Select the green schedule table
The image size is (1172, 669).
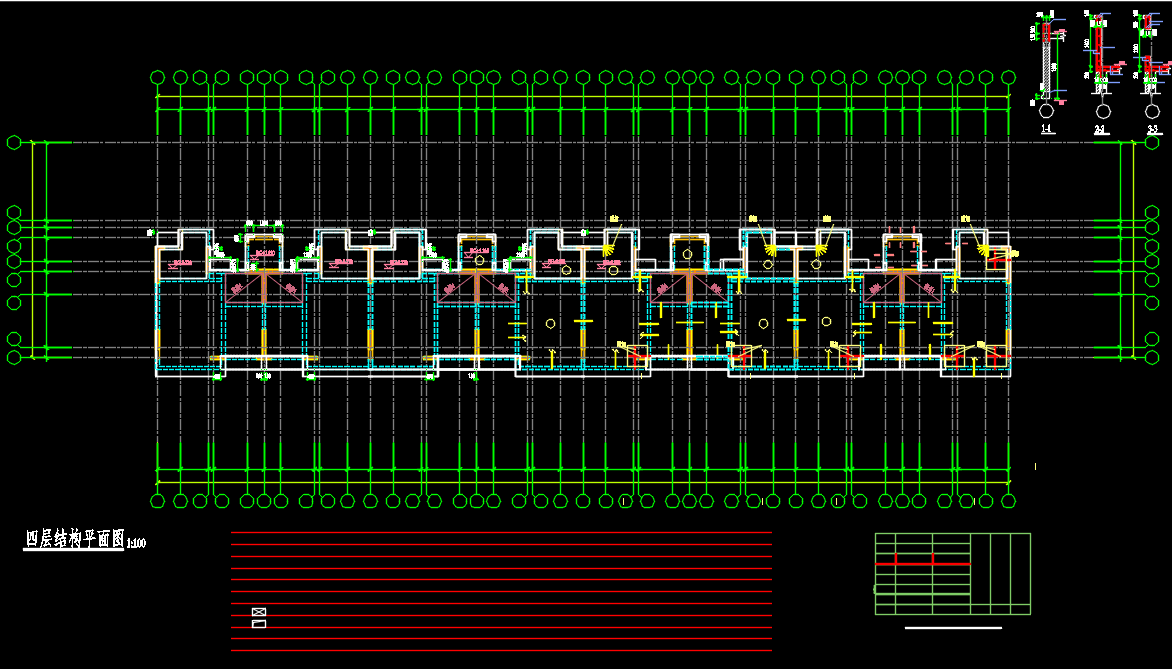pos(953,574)
